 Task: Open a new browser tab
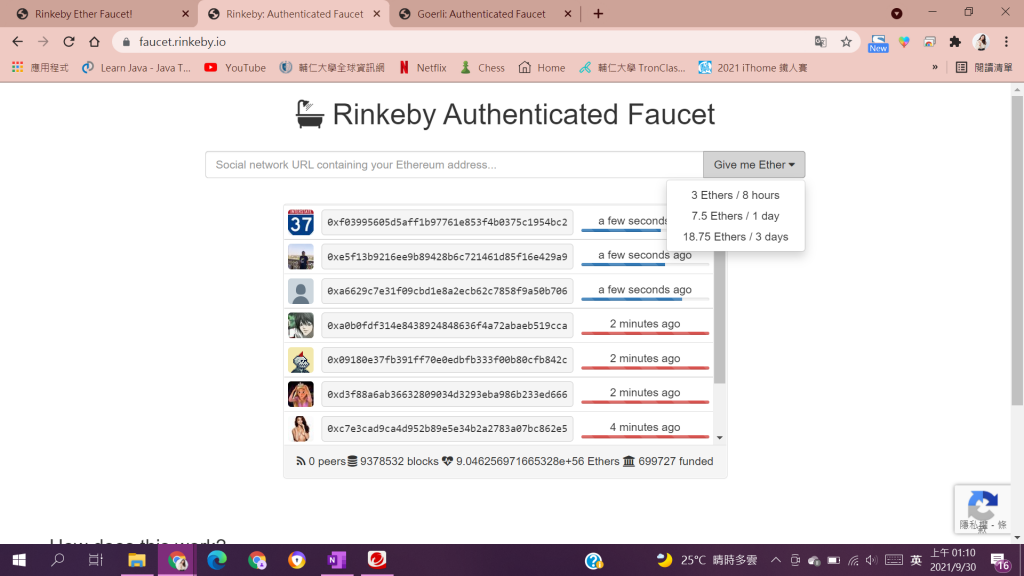tap(598, 14)
